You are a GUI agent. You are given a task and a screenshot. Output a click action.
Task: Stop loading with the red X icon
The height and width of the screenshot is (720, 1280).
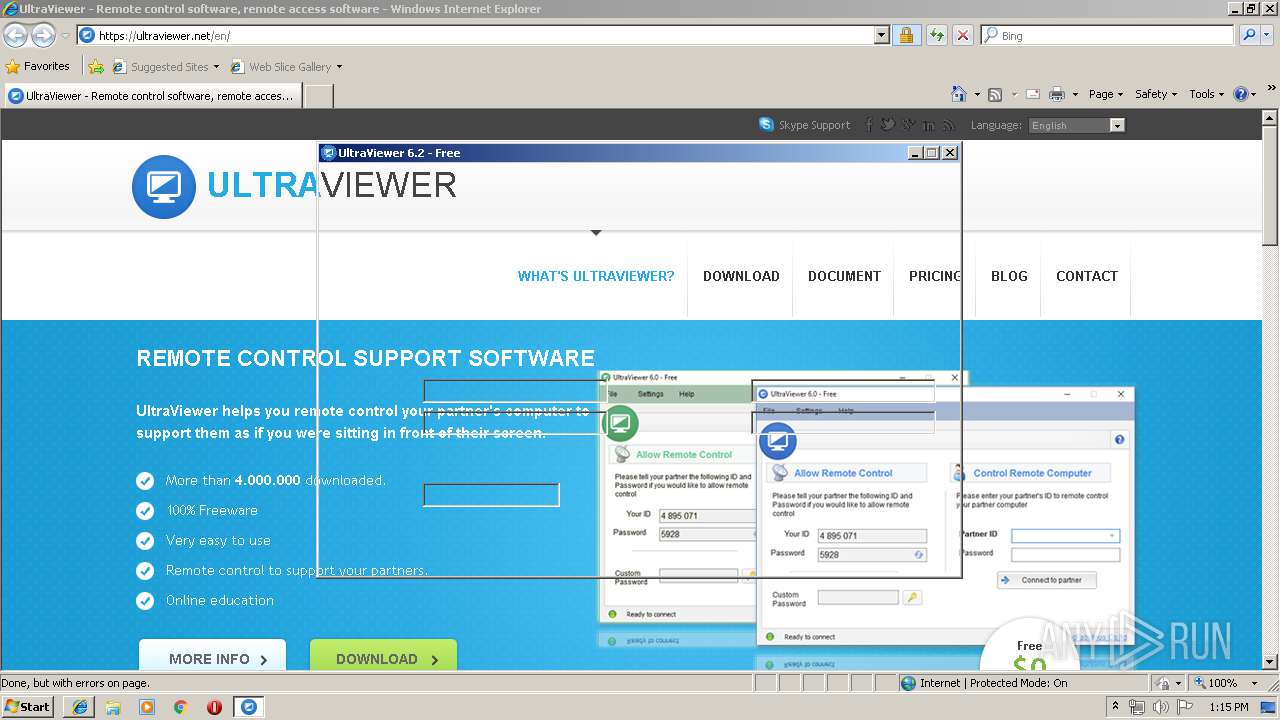pyautogui.click(x=962, y=35)
